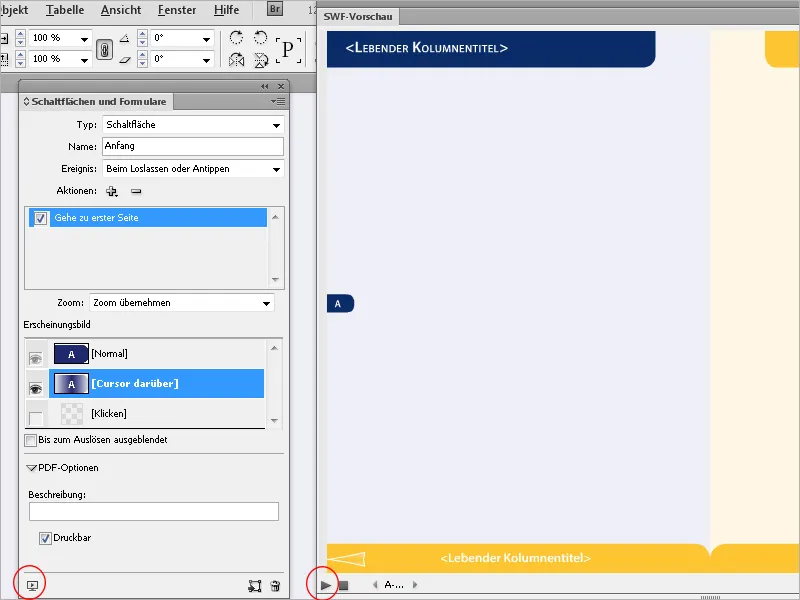Select the SWF-Vorschau tab
The height and width of the screenshot is (600, 800).
pyautogui.click(x=358, y=16)
